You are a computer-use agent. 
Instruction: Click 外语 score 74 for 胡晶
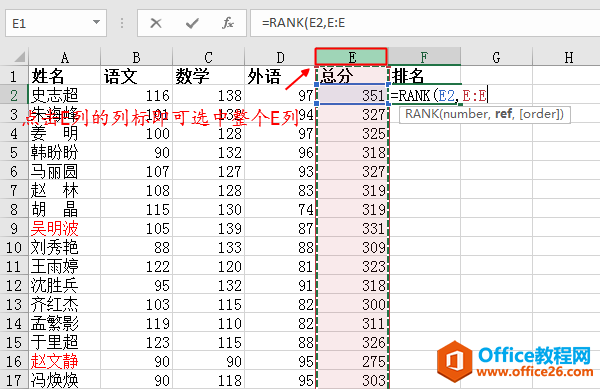pos(280,209)
